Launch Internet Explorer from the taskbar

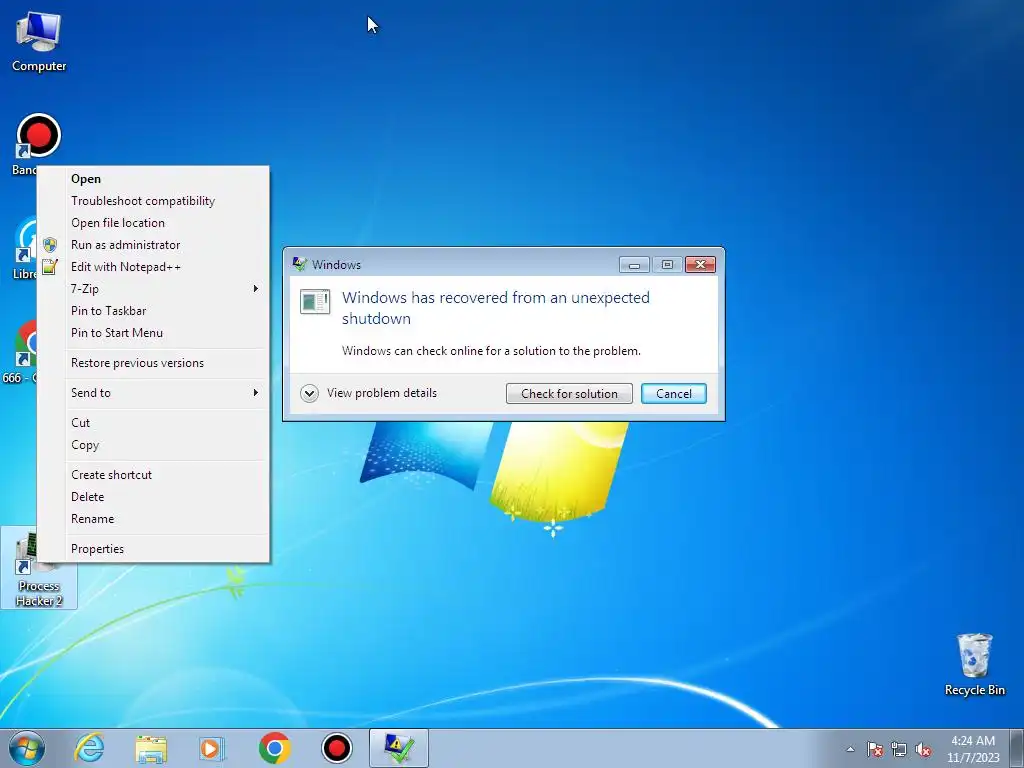pos(89,748)
